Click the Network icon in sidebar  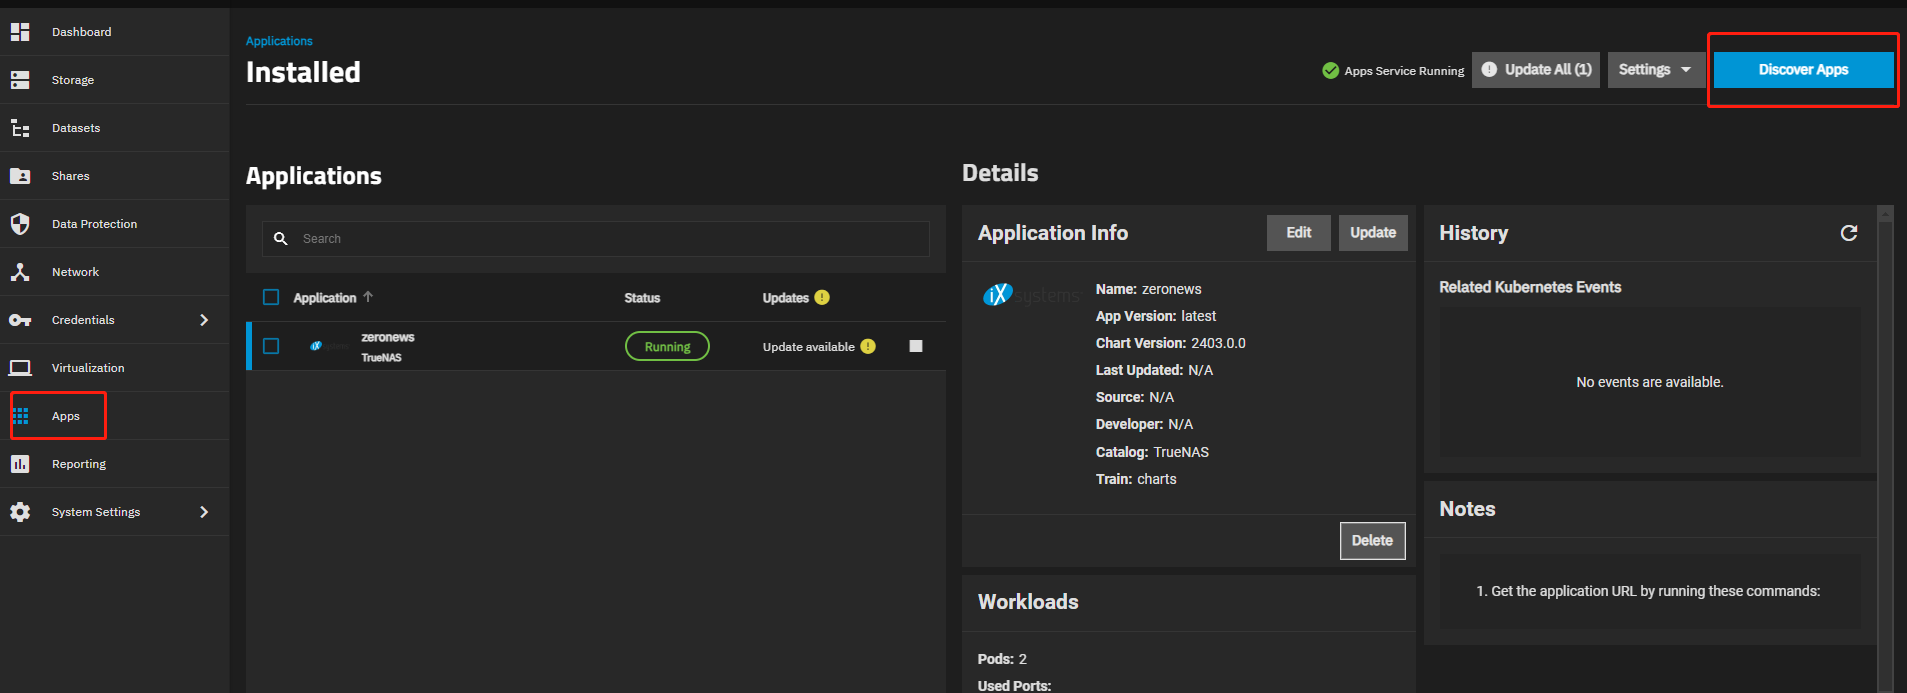(x=20, y=272)
